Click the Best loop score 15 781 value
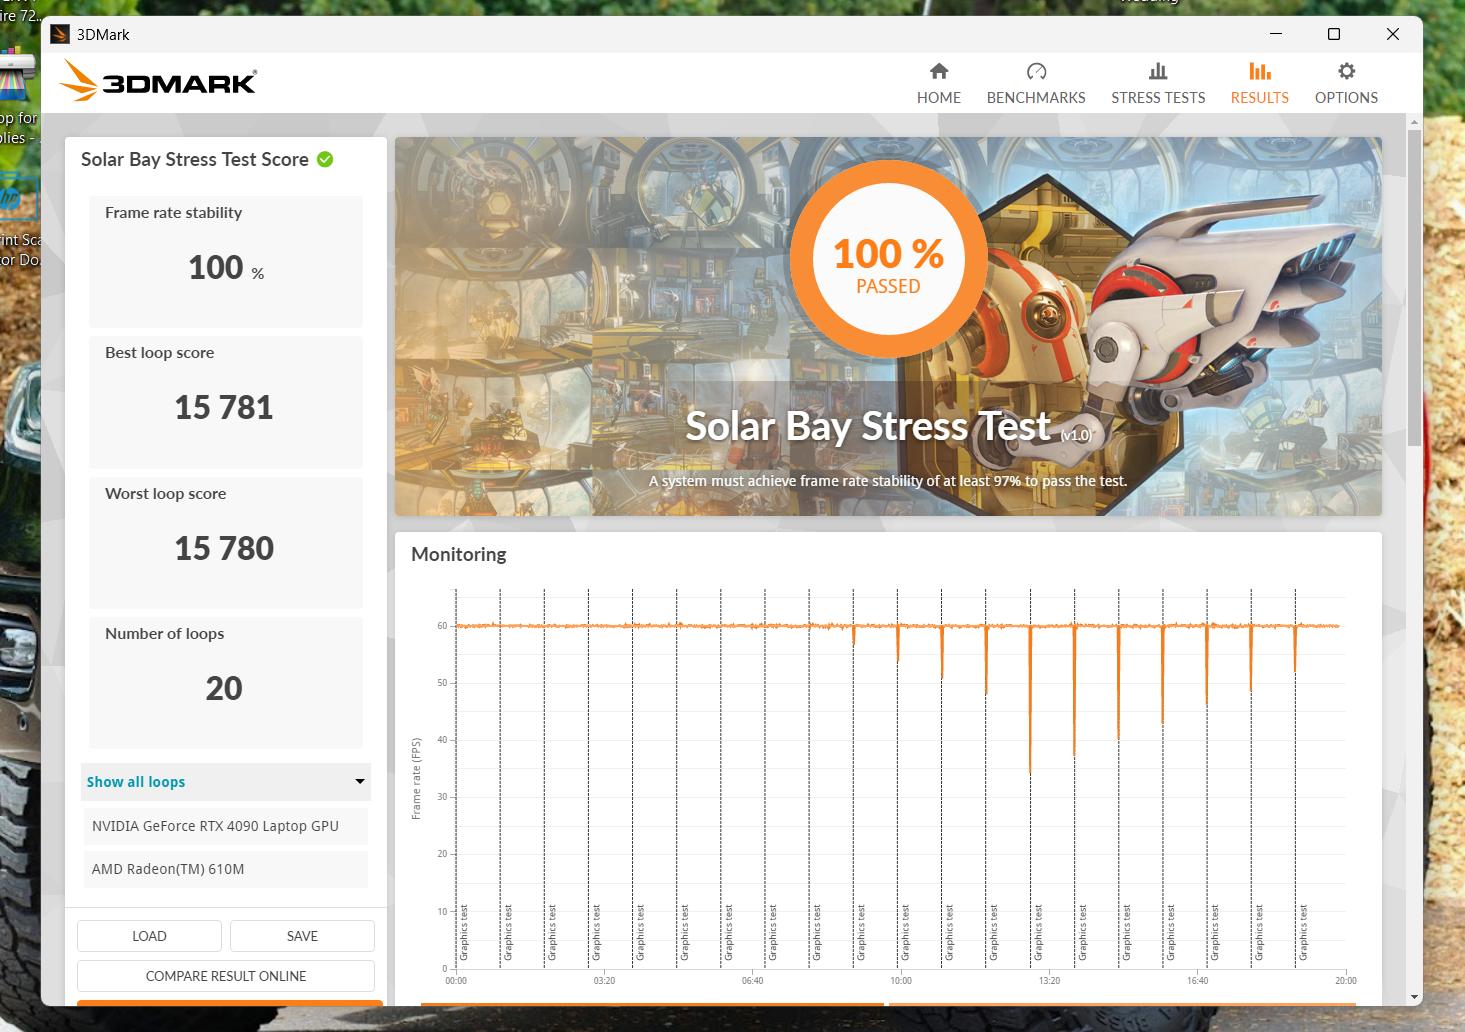The image size is (1465, 1032). [x=224, y=408]
